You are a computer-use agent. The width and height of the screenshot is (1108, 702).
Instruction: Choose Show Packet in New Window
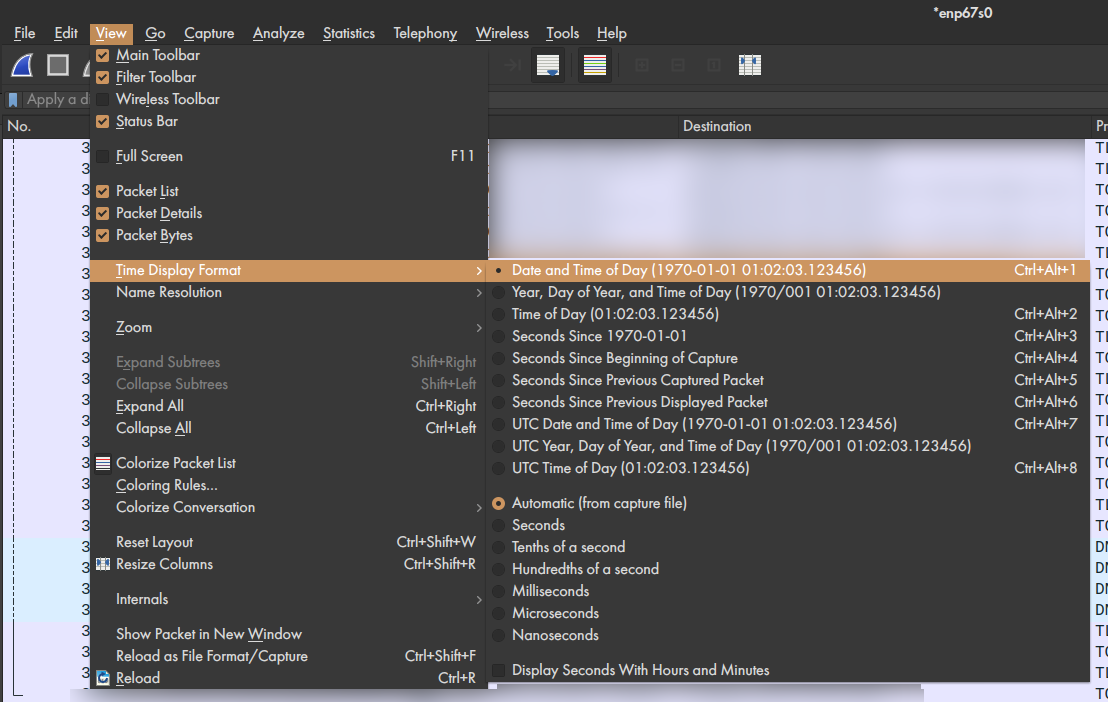[x=289, y=634]
